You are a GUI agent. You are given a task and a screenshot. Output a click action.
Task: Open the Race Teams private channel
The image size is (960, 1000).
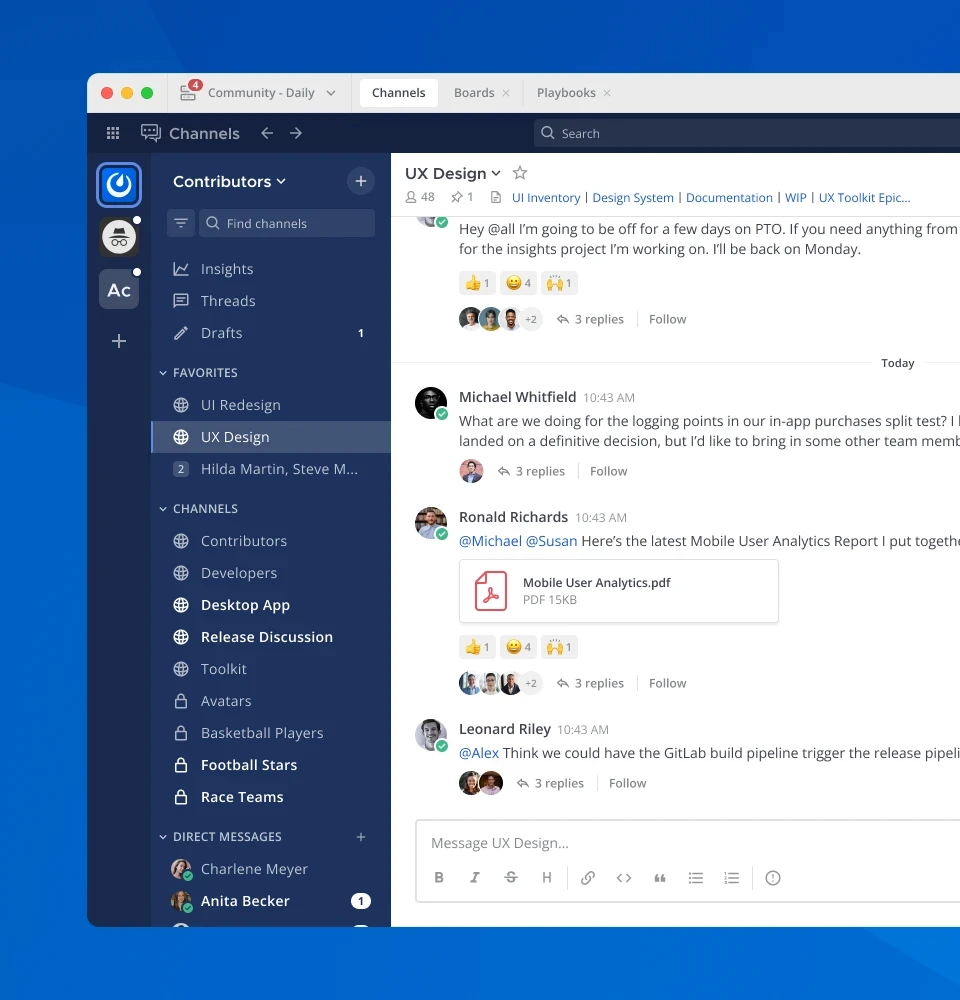(x=271, y=797)
